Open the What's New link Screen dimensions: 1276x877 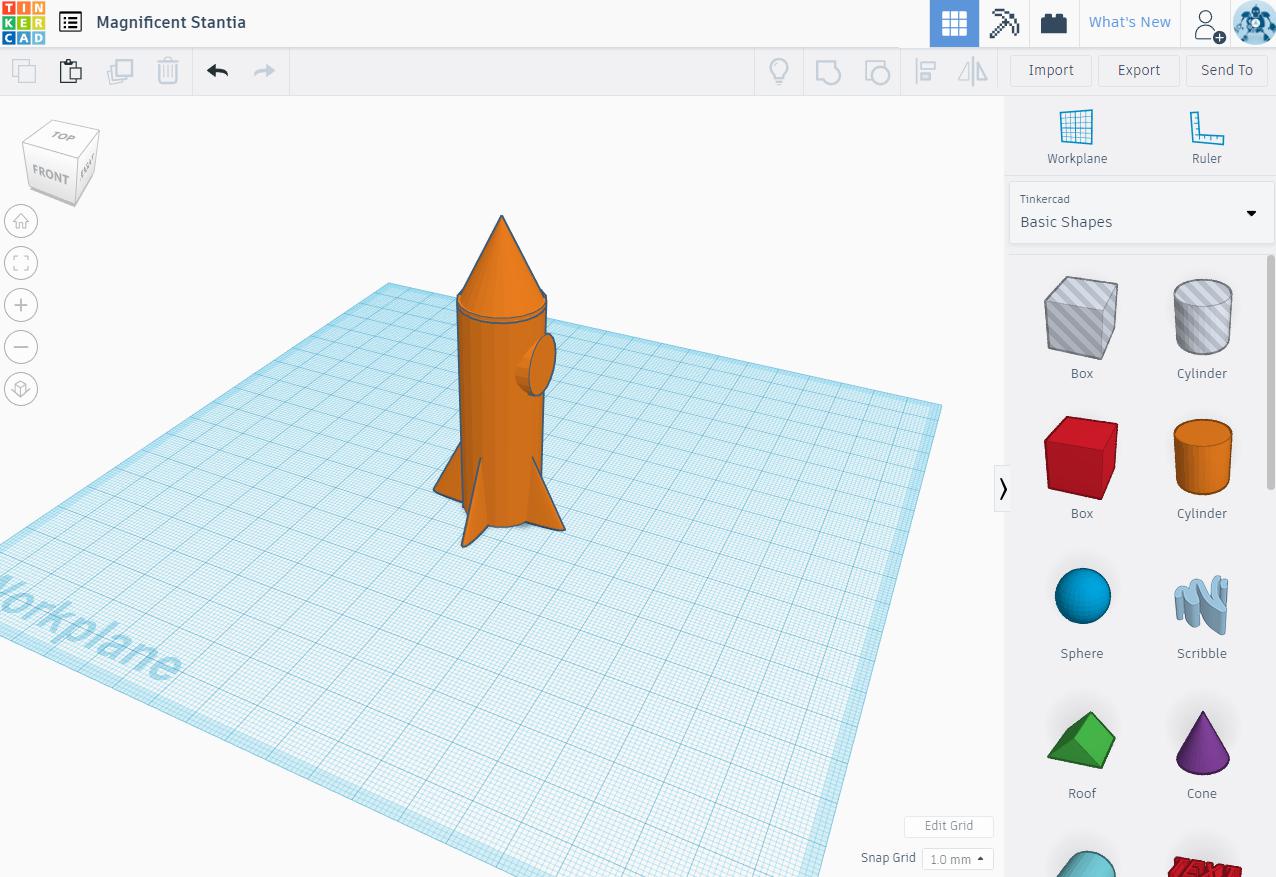[x=1129, y=22]
